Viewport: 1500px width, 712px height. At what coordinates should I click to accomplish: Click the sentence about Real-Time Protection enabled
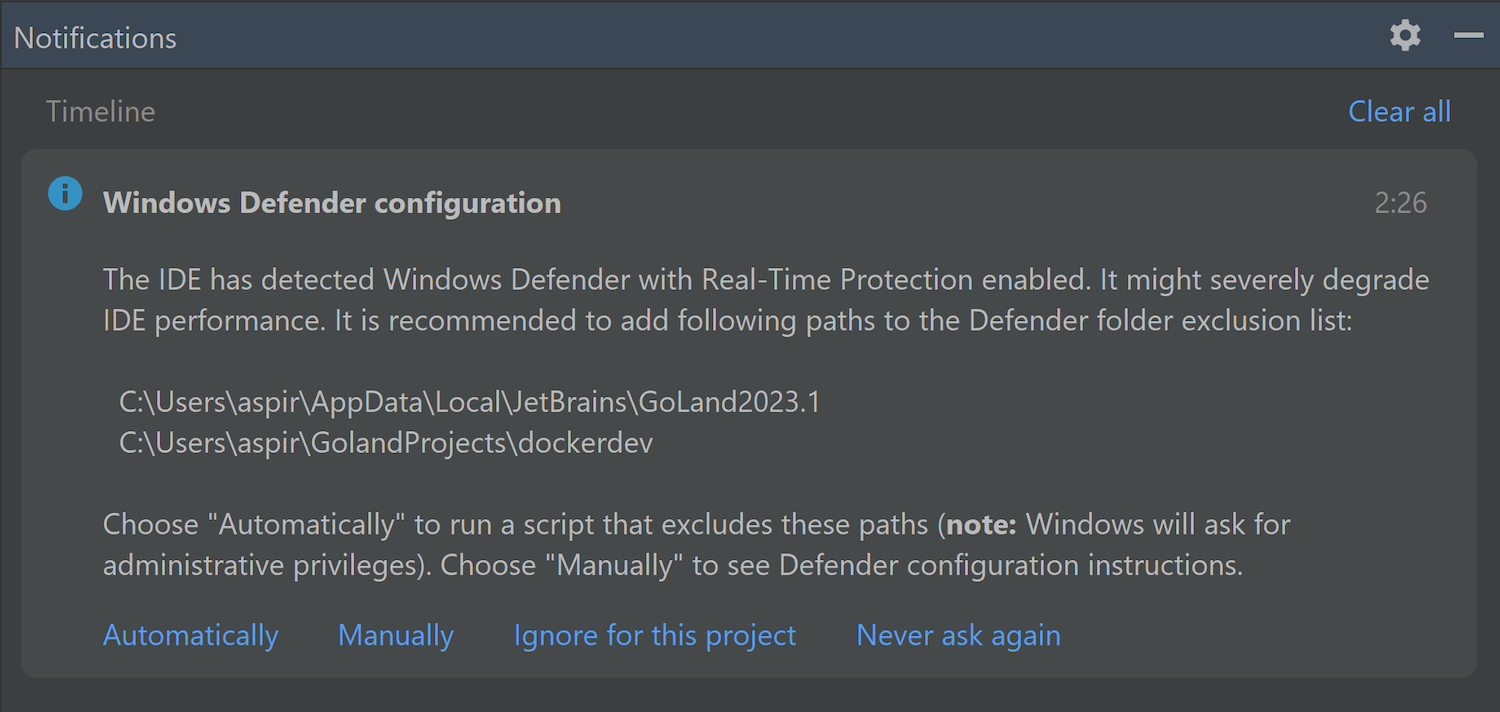click(766, 280)
